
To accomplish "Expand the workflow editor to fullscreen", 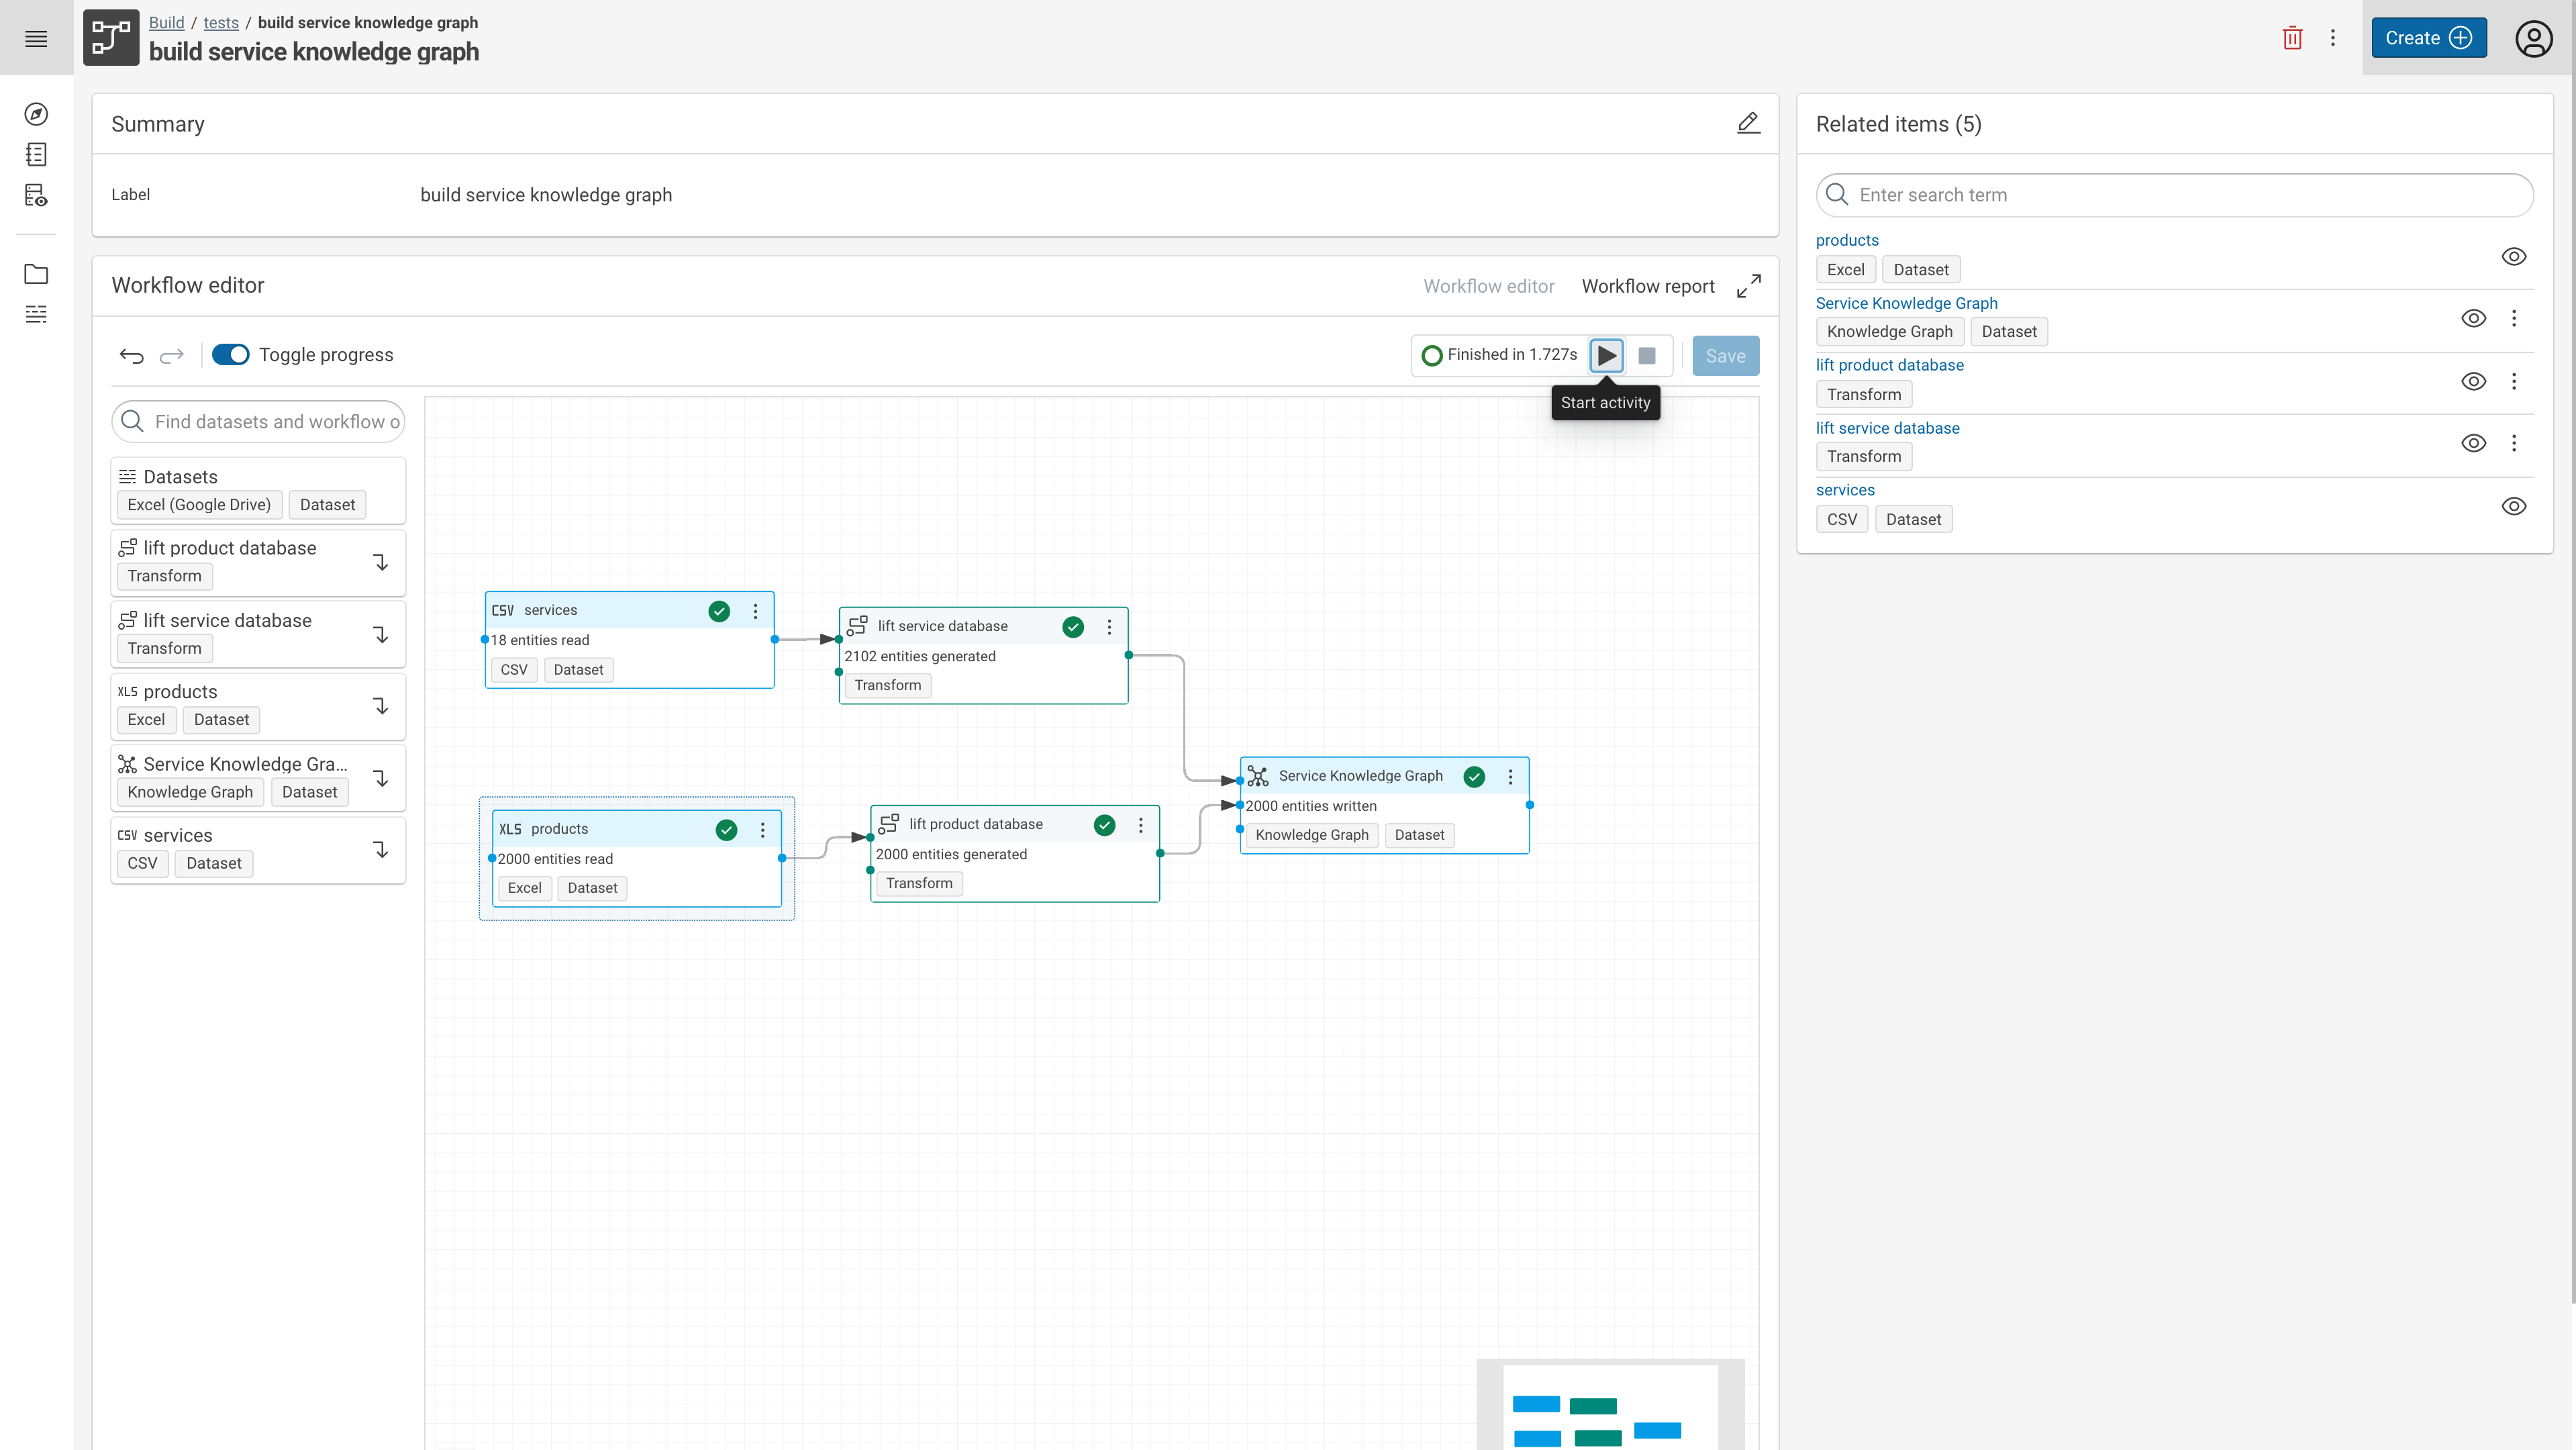I will [1748, 285].
